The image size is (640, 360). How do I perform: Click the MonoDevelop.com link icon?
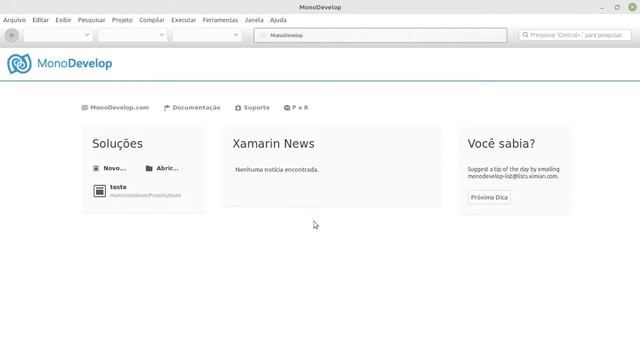(84, 108)
